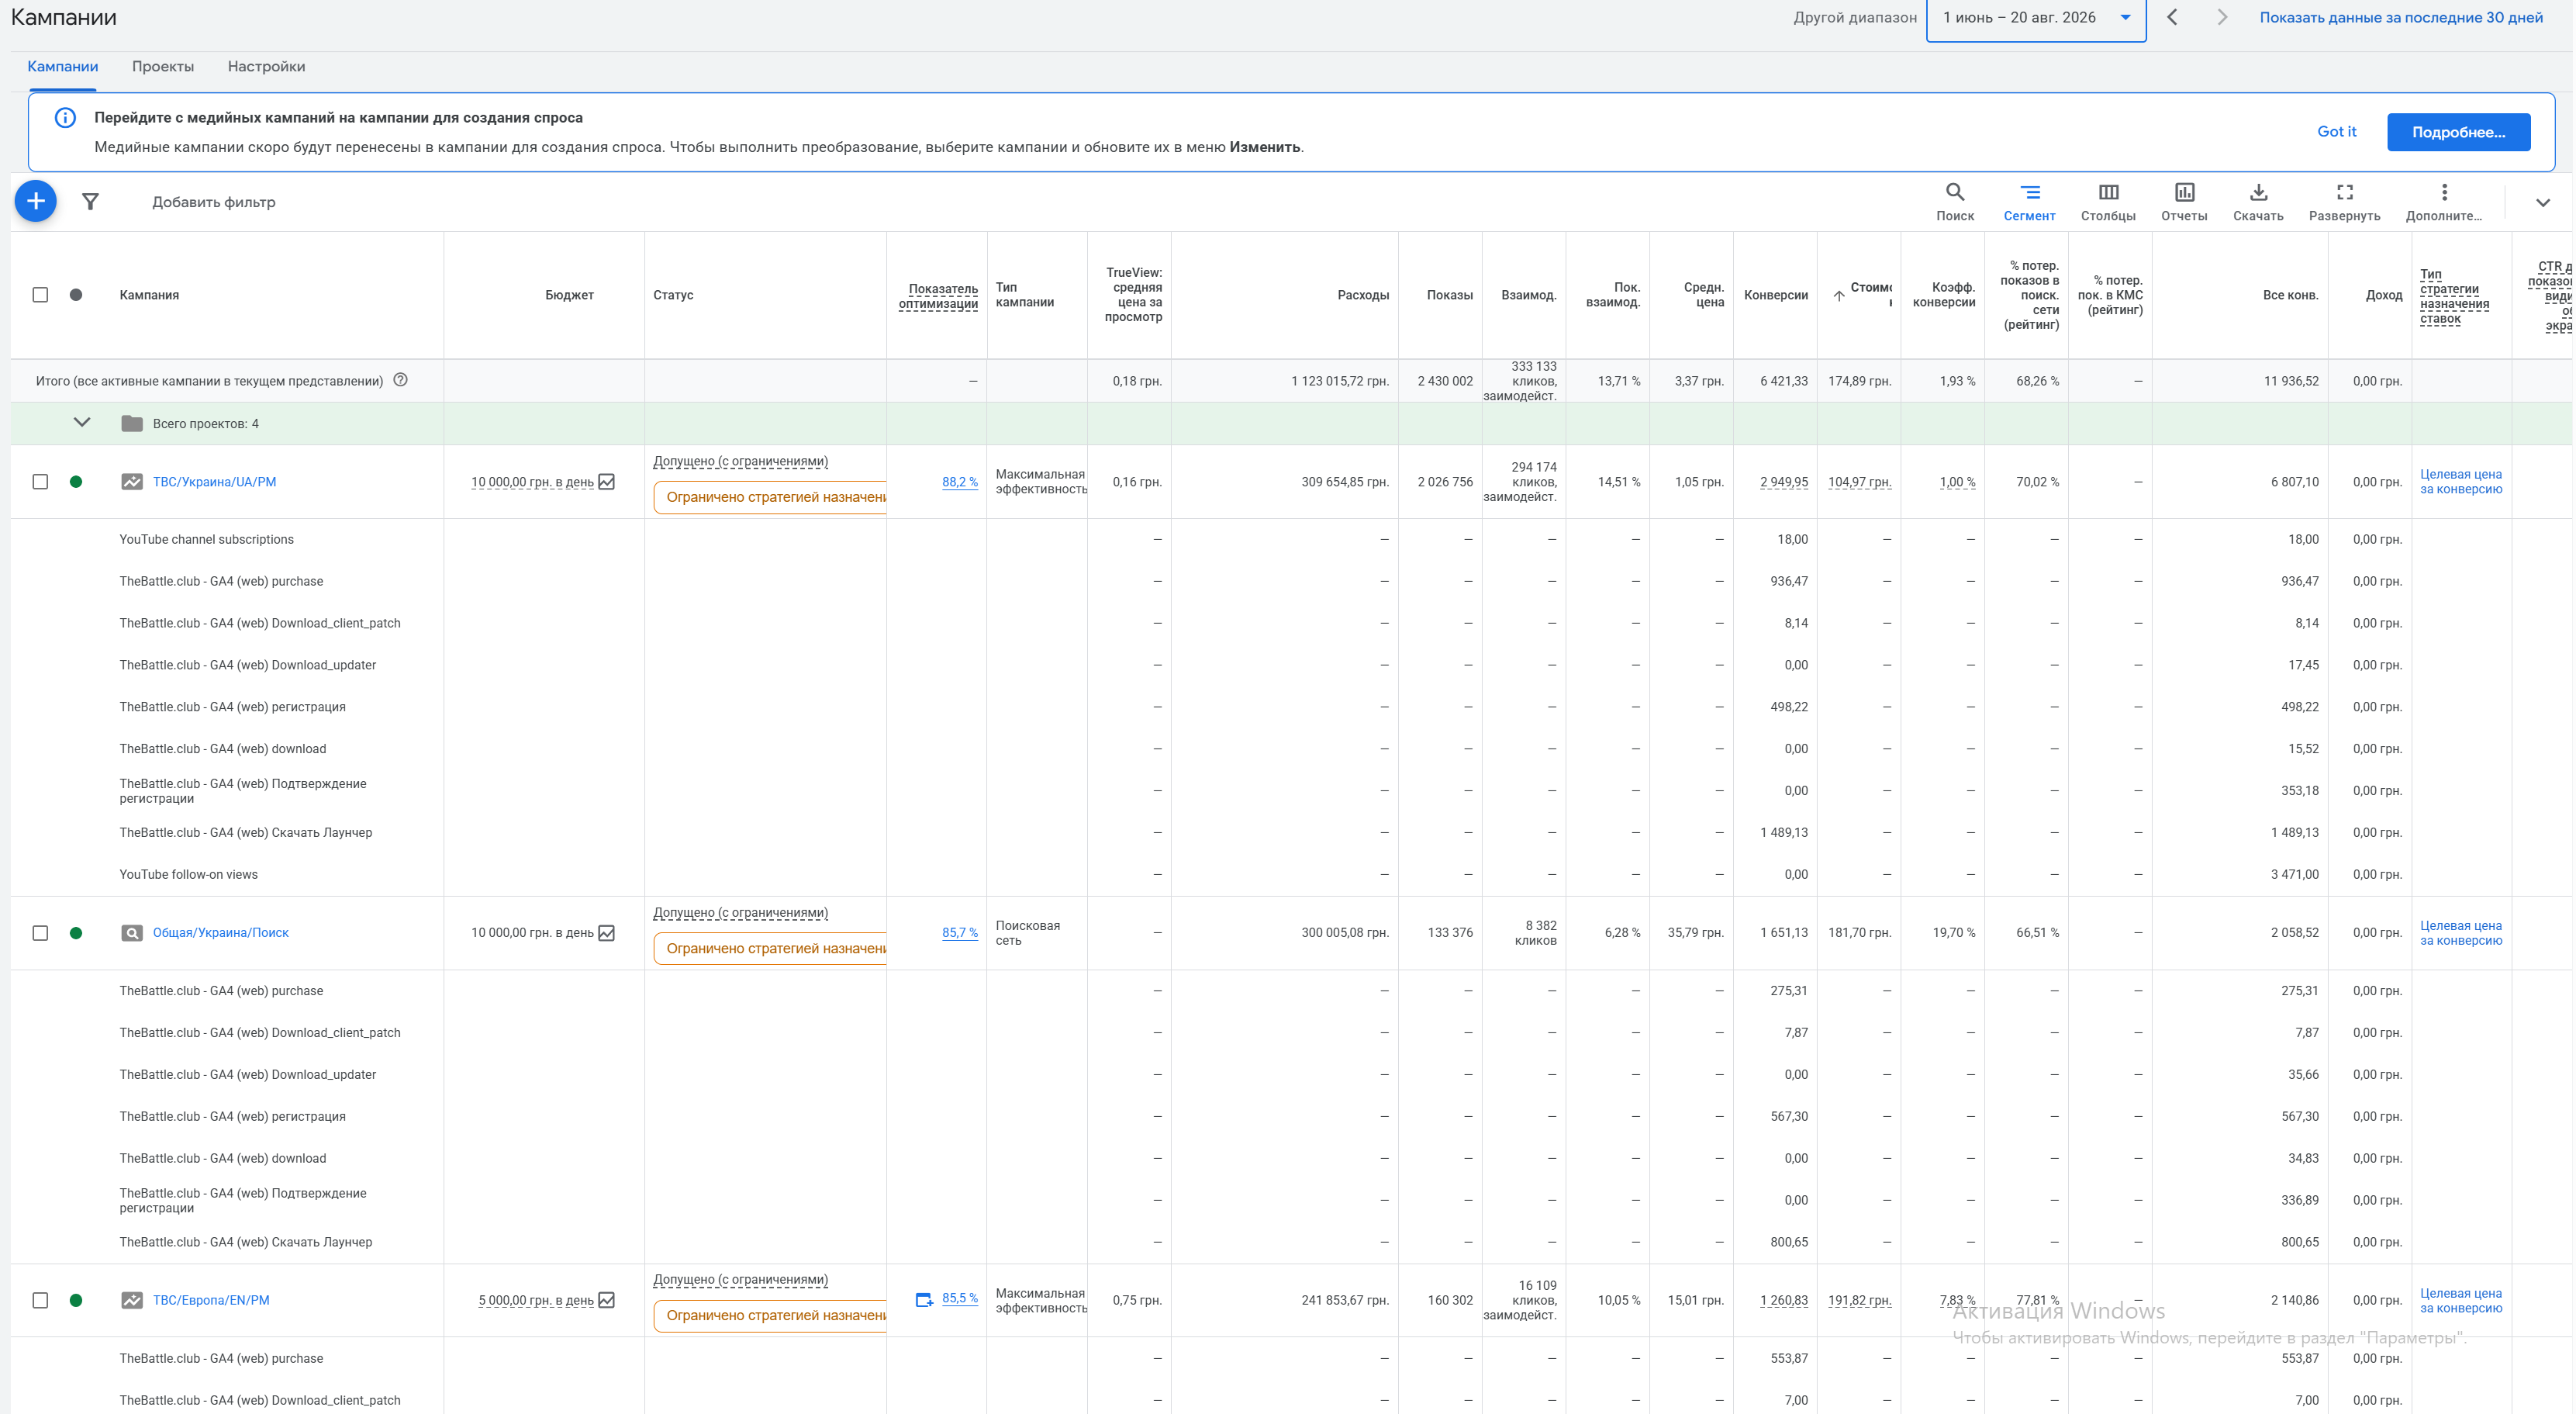
Task: Show data for the last 30 days link
Action: pos(2400,17)
